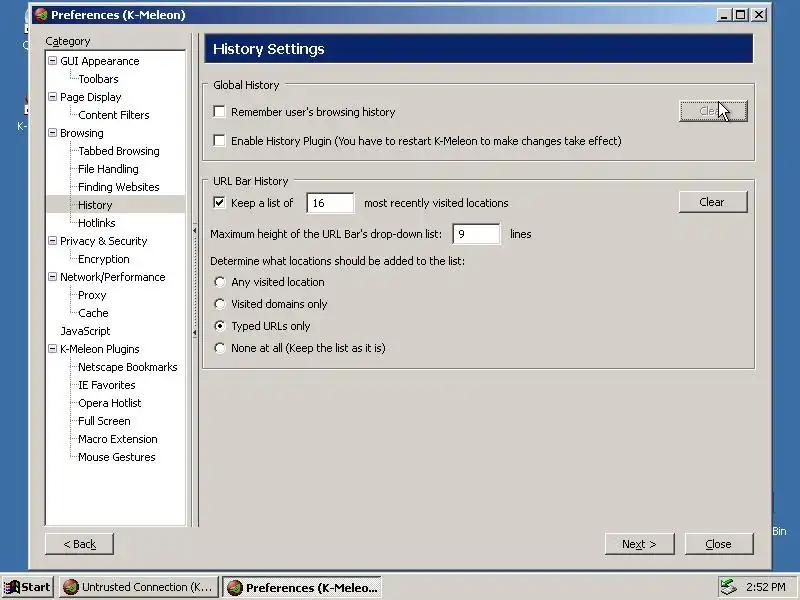The width and height of the screenshot is (800, 600).
Task: Select K-Meleon Plugins category label
Action: coord(99,349)
